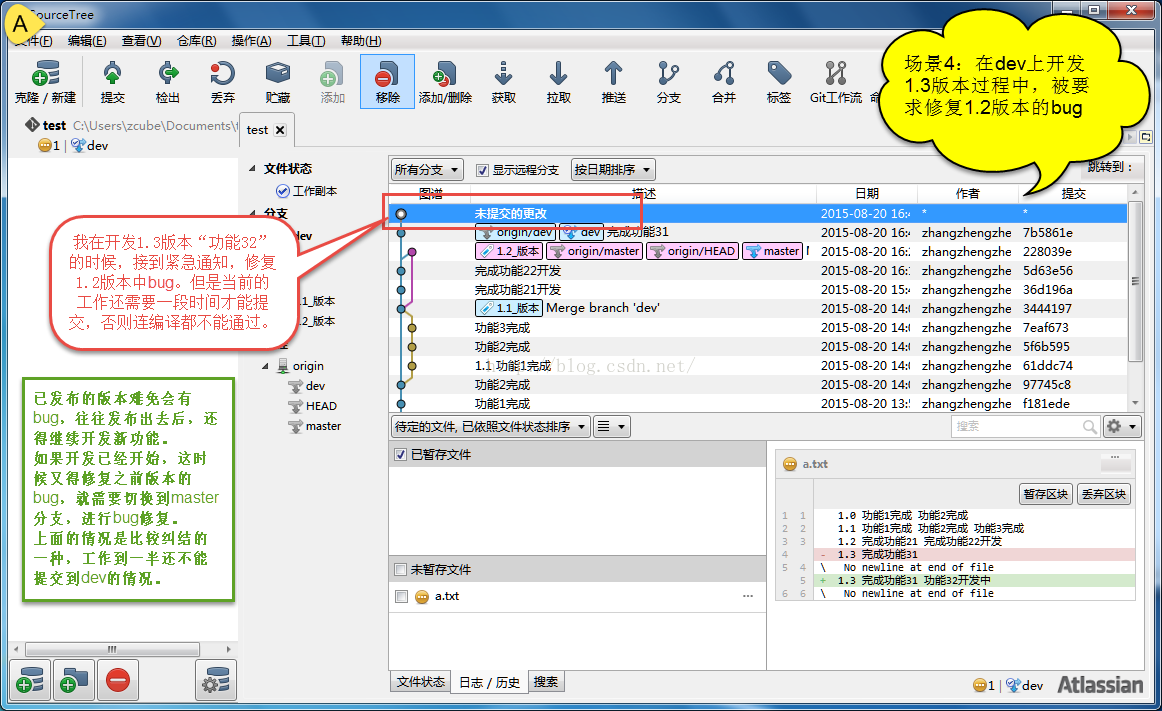Viewport: 1162px width, 711px height.
Task: Click the 暂存区块 stage hunk button
Action: pyautogui.click(x=1046, y=494)
